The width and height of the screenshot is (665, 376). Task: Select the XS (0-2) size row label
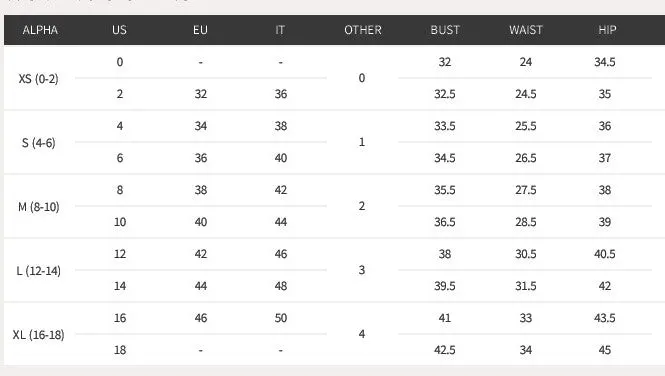pos(39,79)
